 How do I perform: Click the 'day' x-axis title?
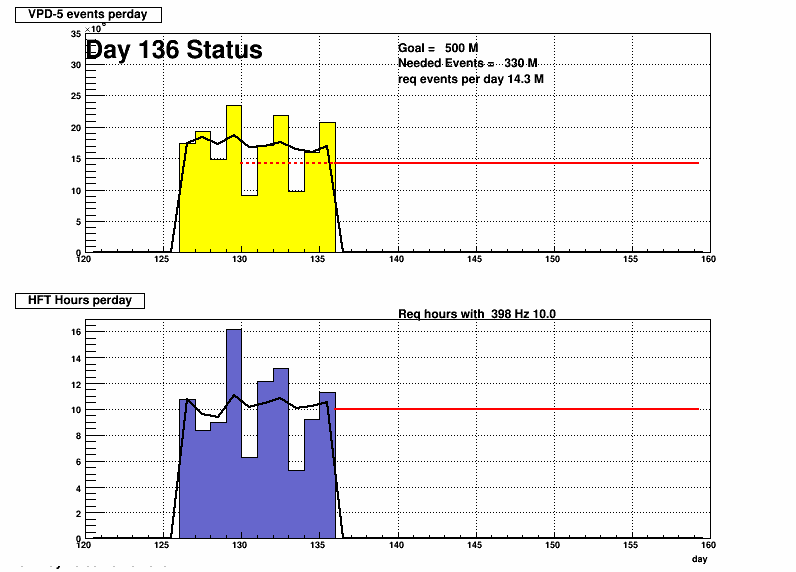[x=699, y=559]
